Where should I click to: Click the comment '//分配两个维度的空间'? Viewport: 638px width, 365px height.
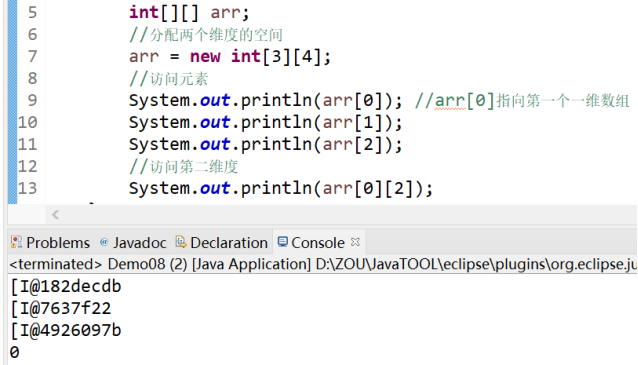[206, 35]
